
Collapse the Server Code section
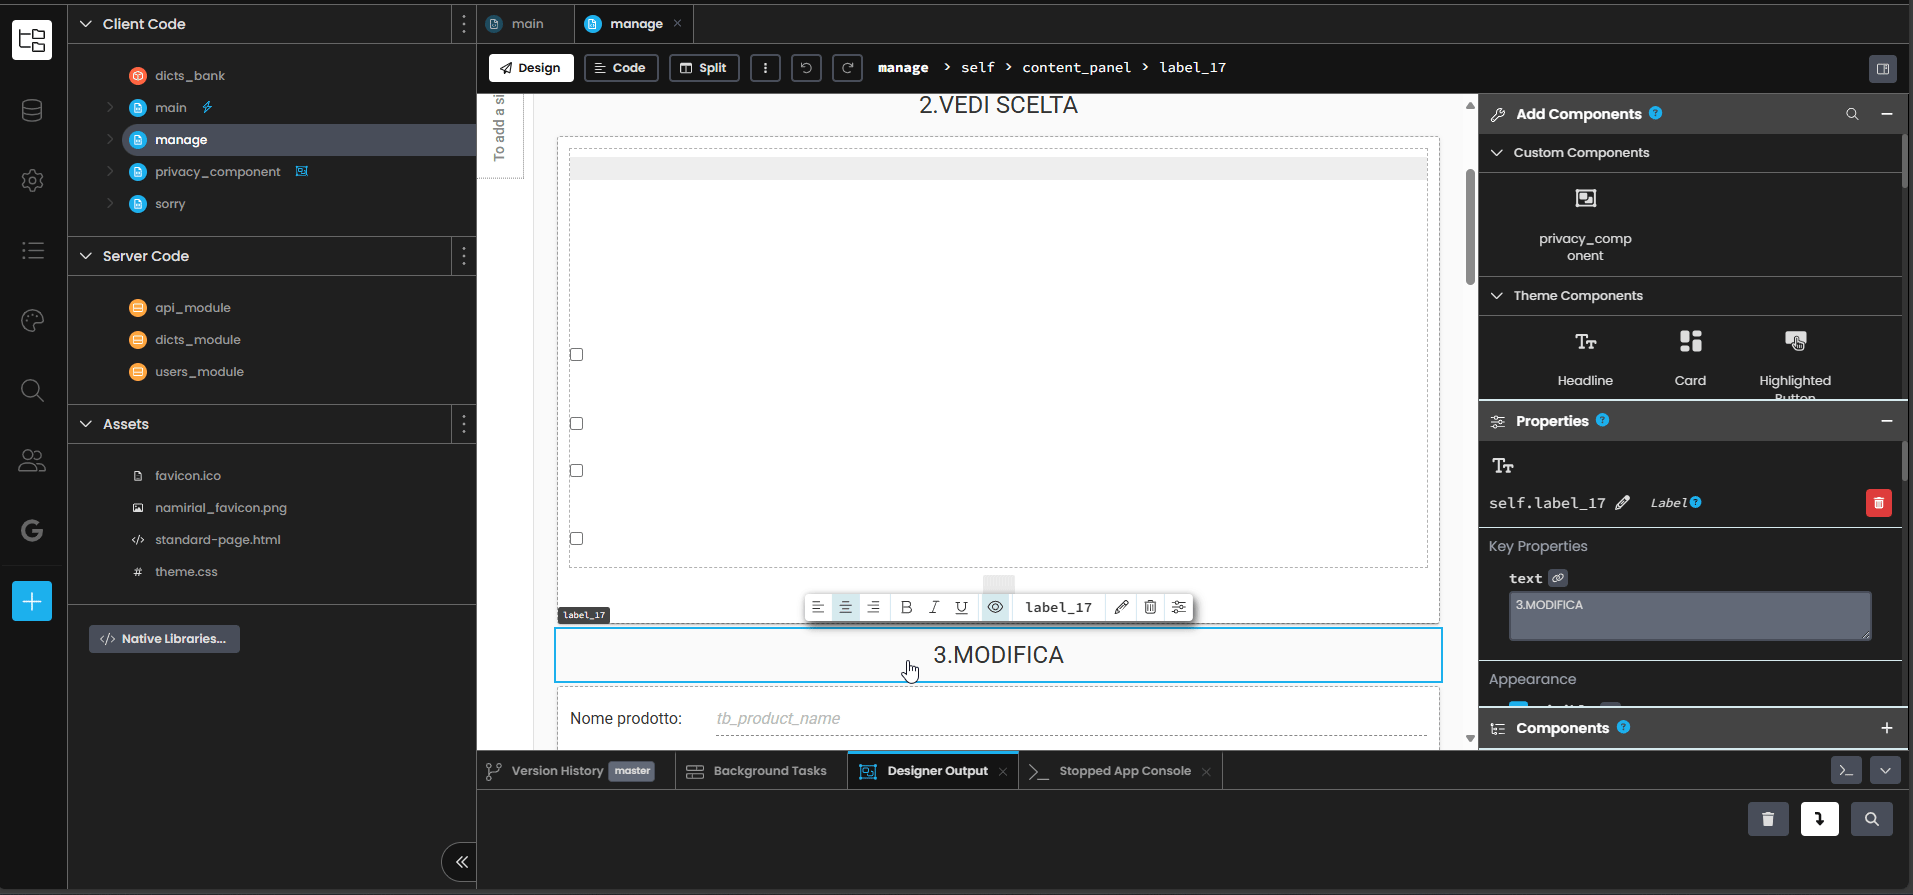tap(86, 256)
